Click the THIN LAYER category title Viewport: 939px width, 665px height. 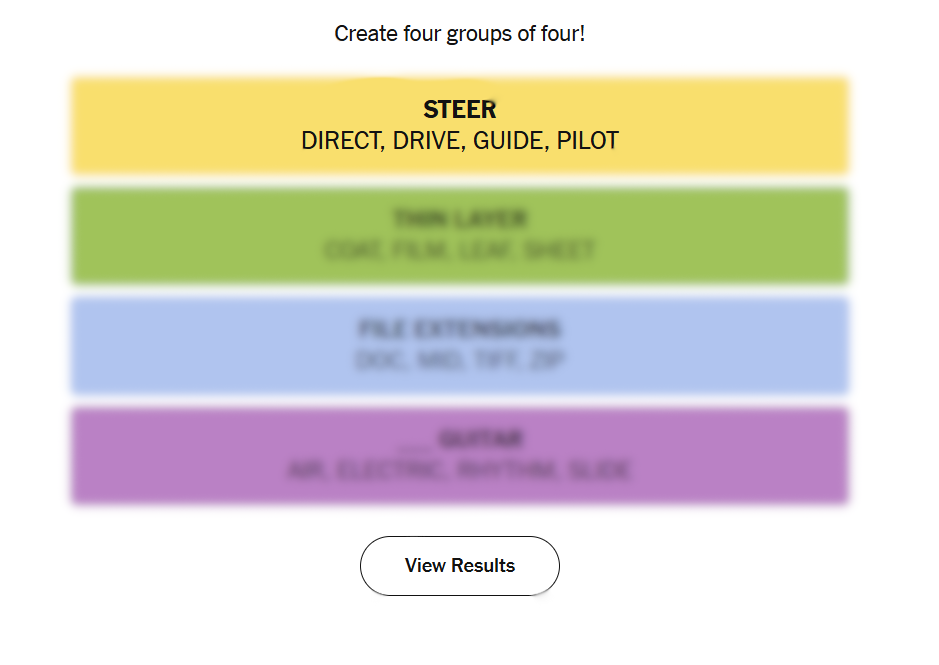(459, 219)
